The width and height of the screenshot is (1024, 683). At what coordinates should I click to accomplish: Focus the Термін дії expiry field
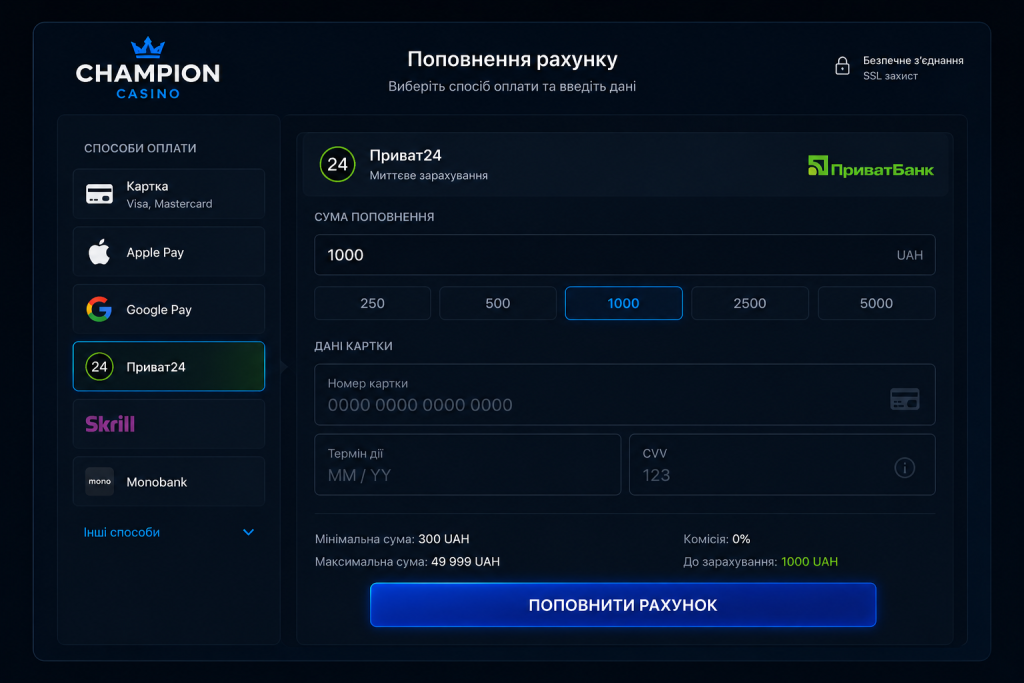click(467, 464)
